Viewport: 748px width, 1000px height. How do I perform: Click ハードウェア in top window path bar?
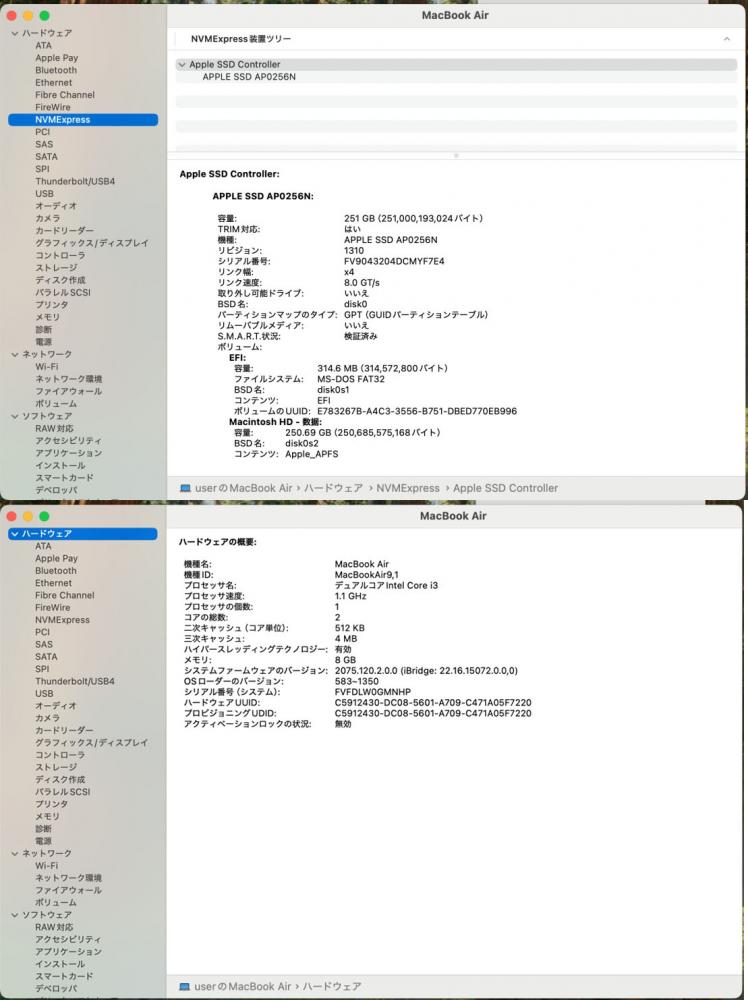pos(333,489)
